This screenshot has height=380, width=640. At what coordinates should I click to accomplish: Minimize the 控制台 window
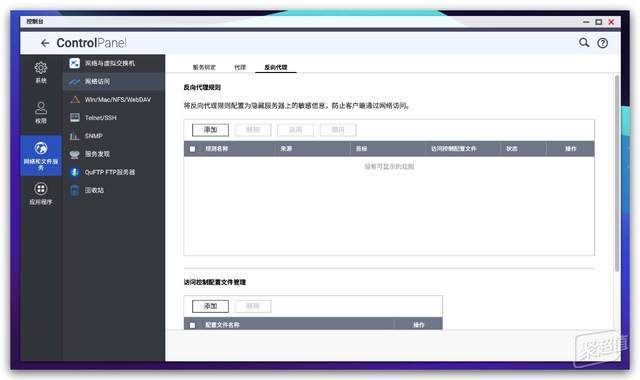click(586, 22)
